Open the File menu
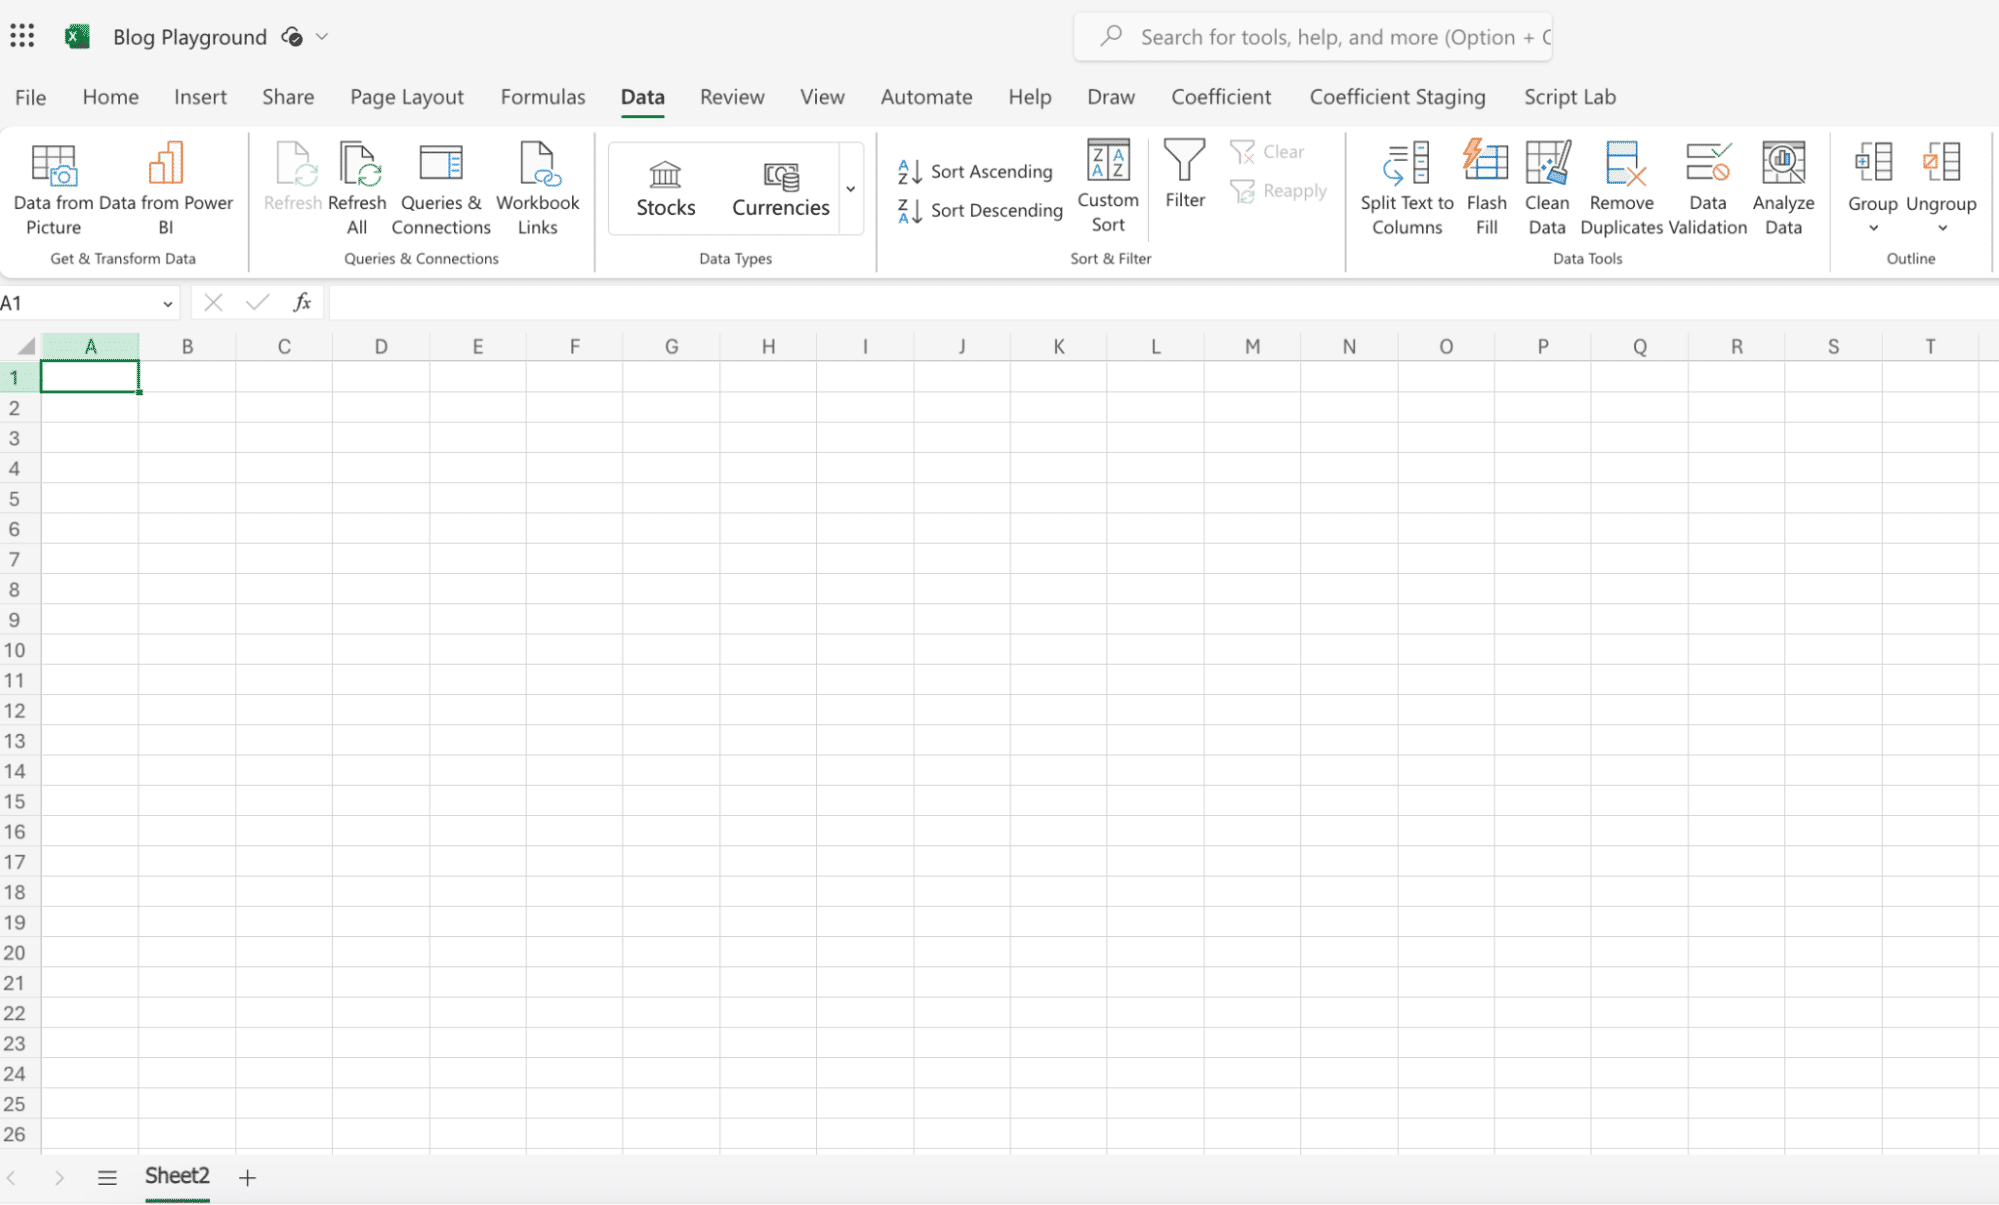 coord(30,97)
